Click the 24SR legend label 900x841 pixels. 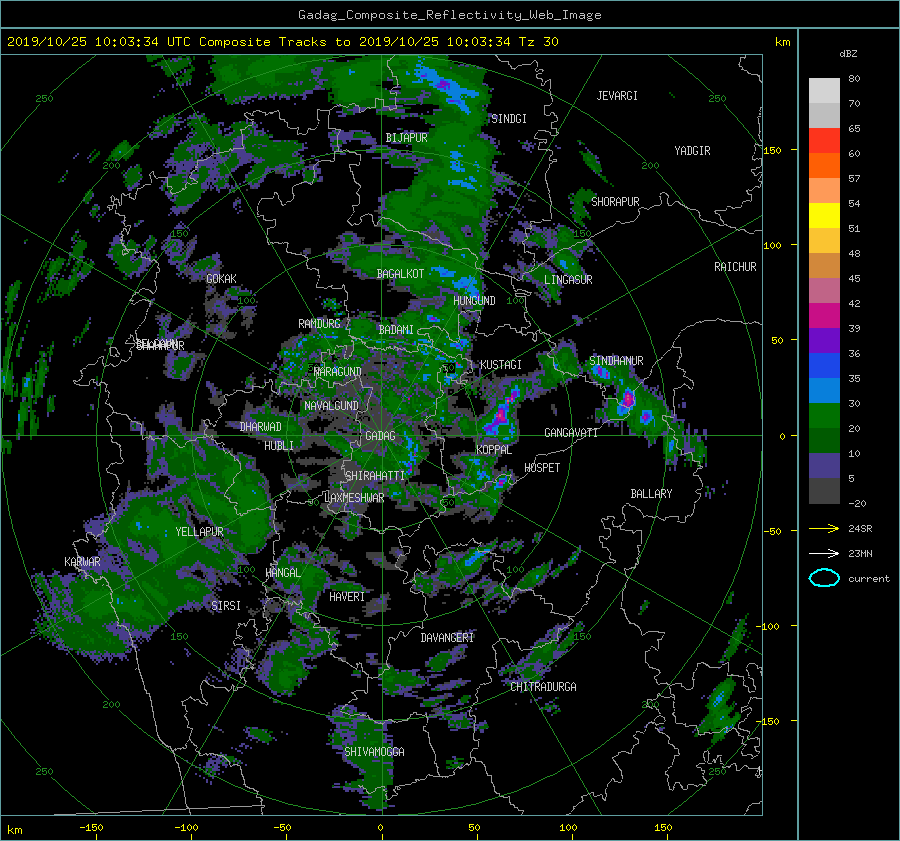860,529
